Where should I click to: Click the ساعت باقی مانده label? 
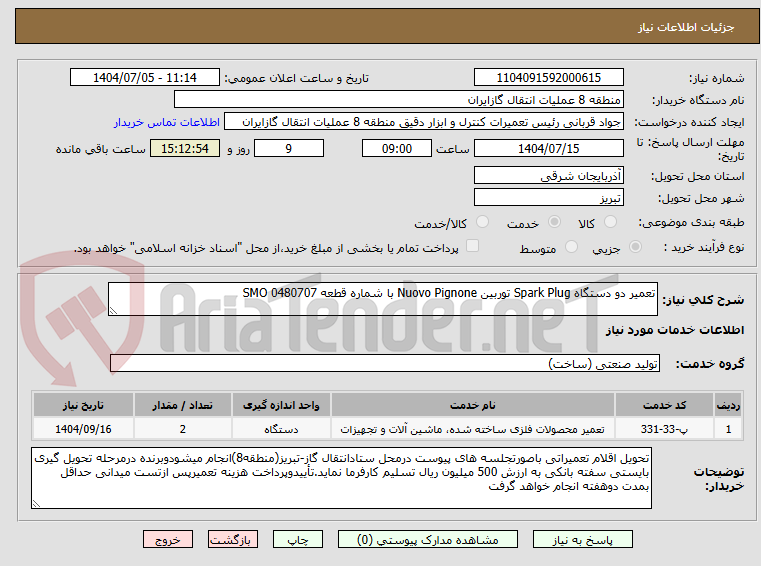point(100,149)
